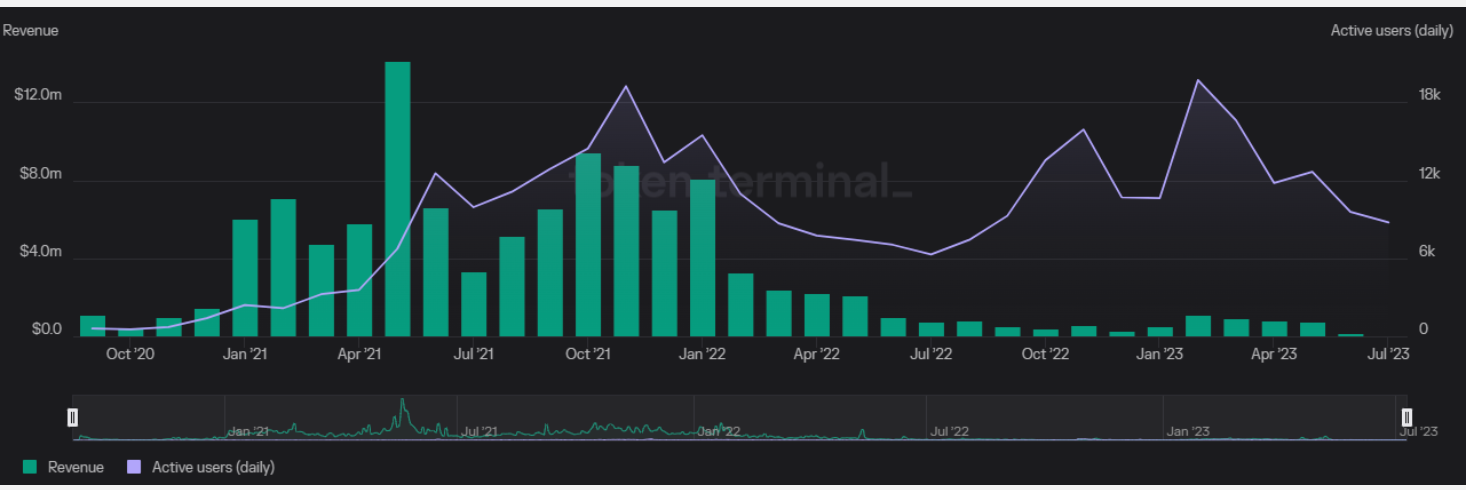
Task: Select the Dec '21 revenue bar
Action: click(x=665, y=274)
